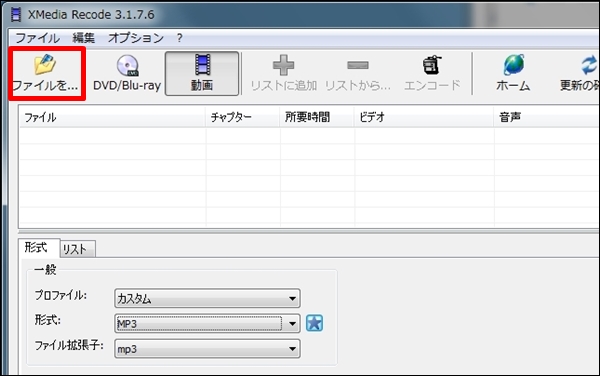Click the ファイル拡張子: label
The height and width of the screenshot is (376, 600).
(69, 345)
